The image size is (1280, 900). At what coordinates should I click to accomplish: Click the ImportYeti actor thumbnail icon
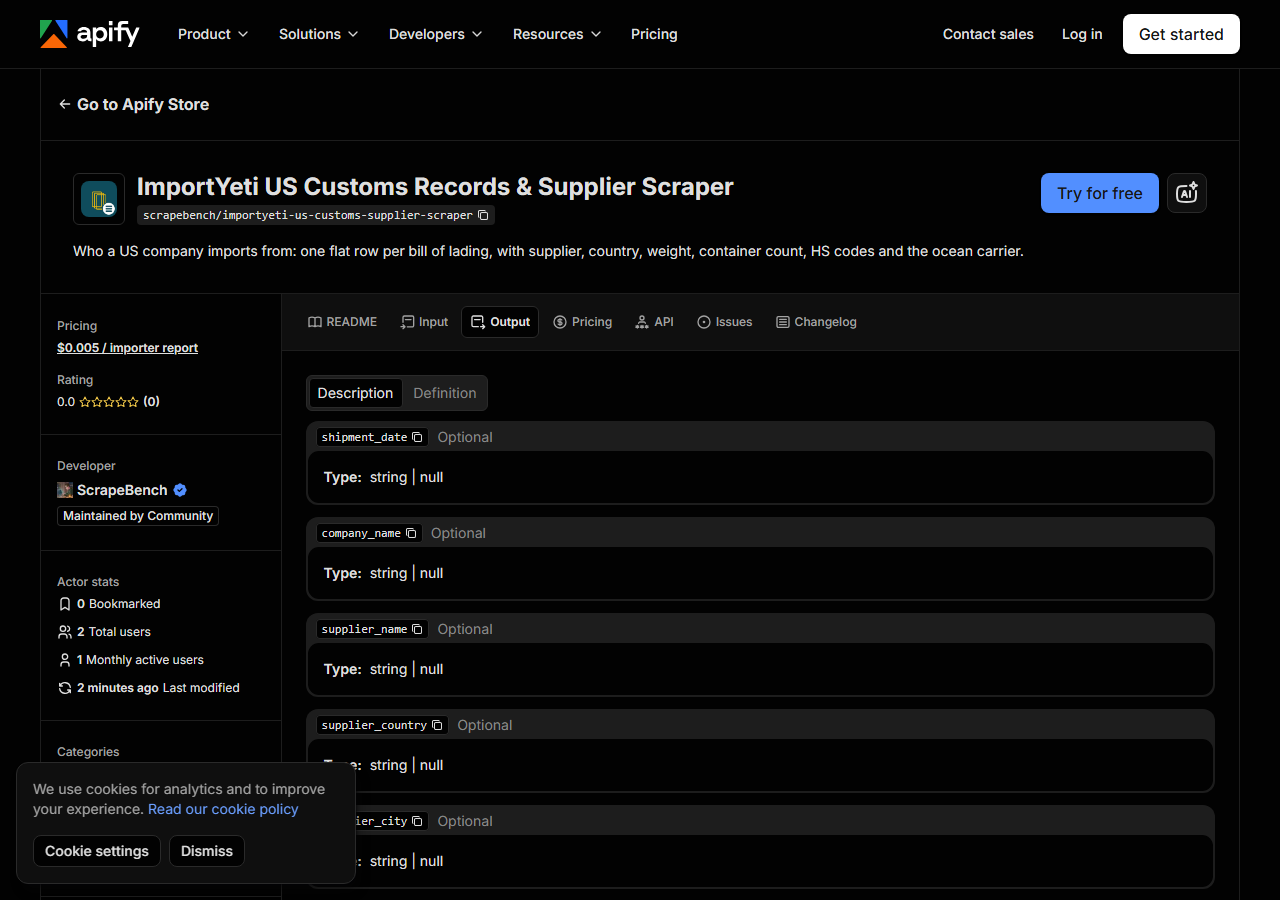[99, 199]
